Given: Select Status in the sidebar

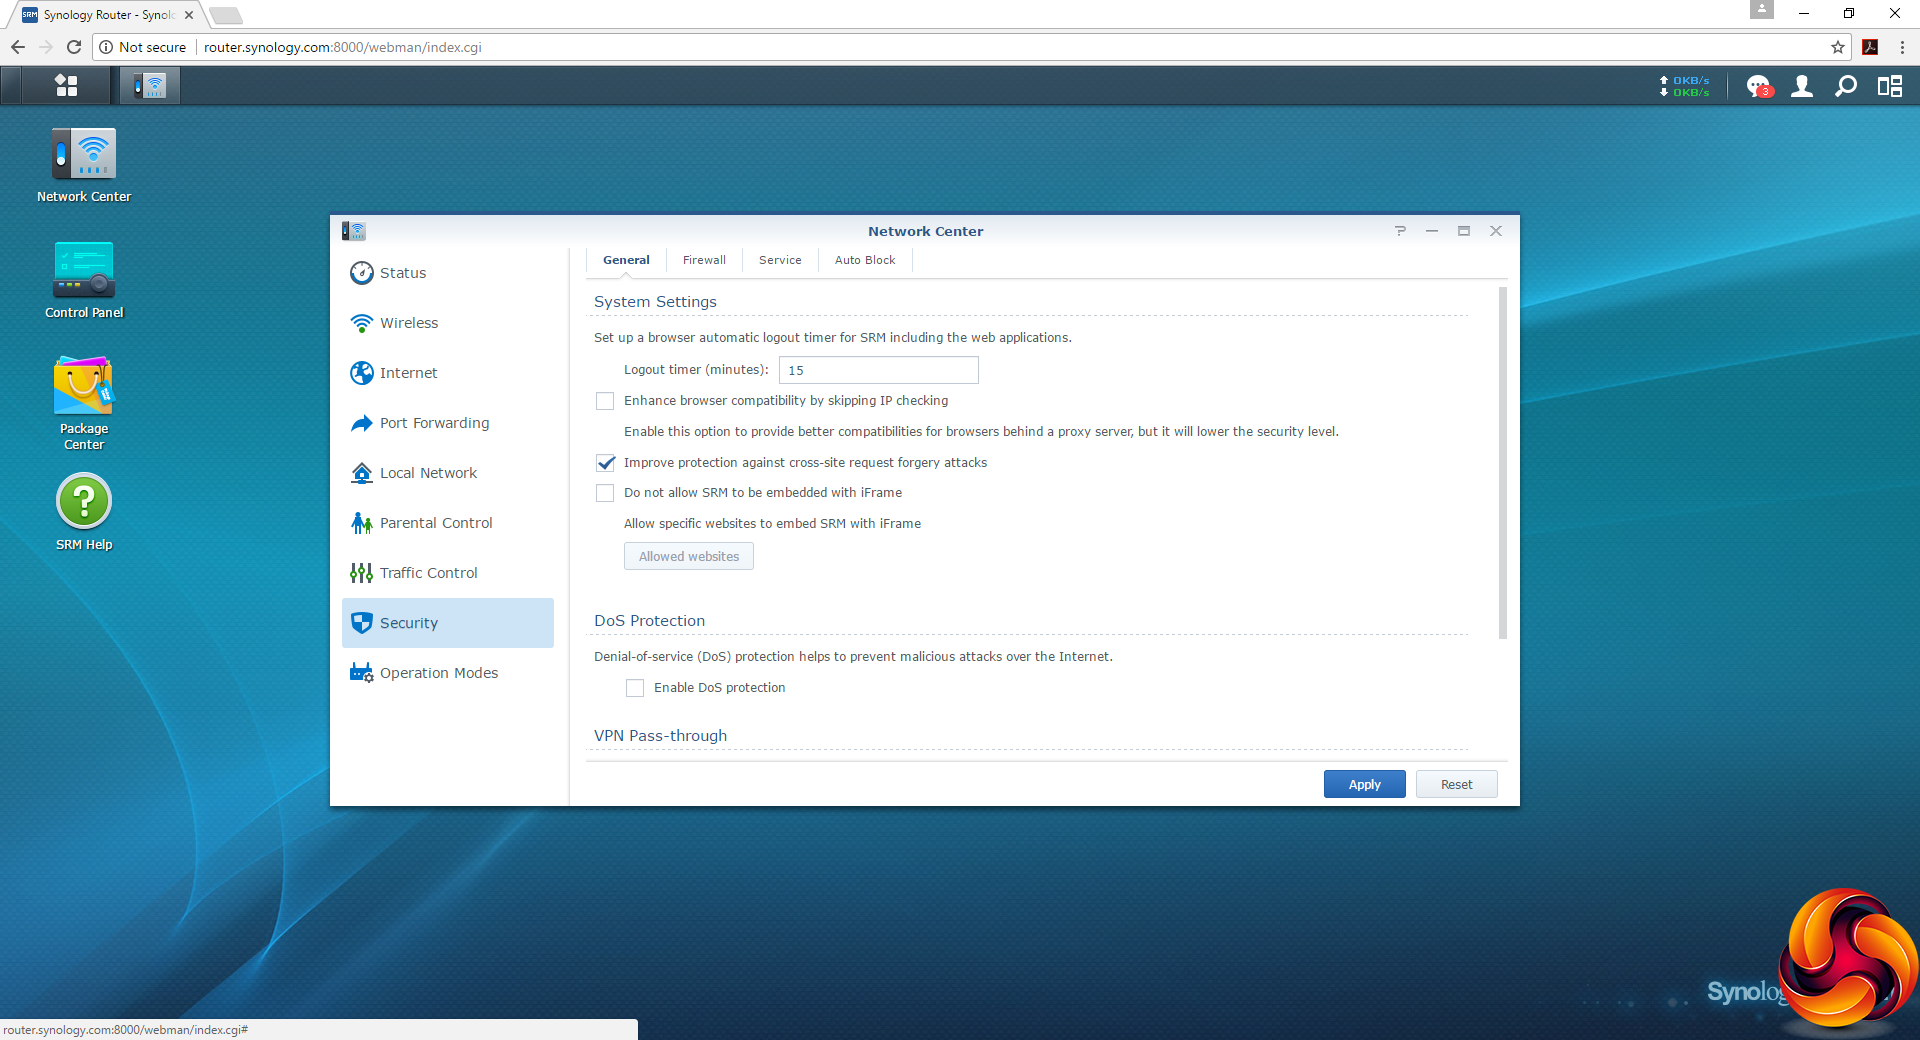Looking at the screenshot, I should 448,273.
